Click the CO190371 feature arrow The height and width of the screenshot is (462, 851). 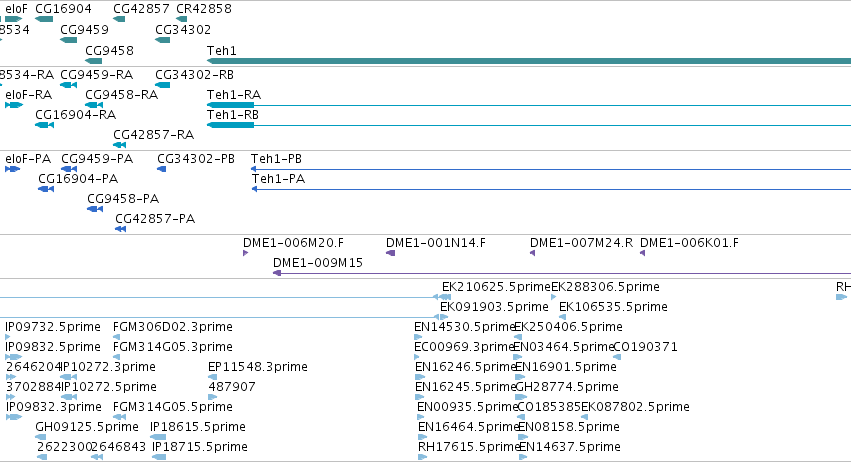click(x=617, y=357)
